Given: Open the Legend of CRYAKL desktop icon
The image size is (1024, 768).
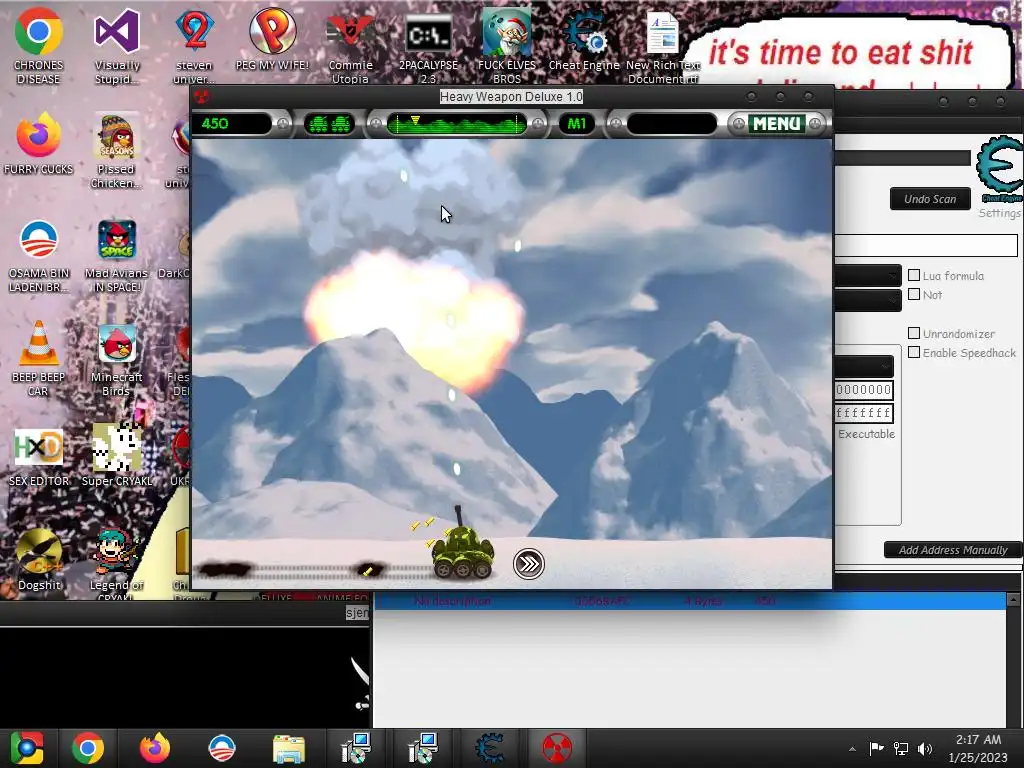Looking at the screenshot, I should click(116, 563).
